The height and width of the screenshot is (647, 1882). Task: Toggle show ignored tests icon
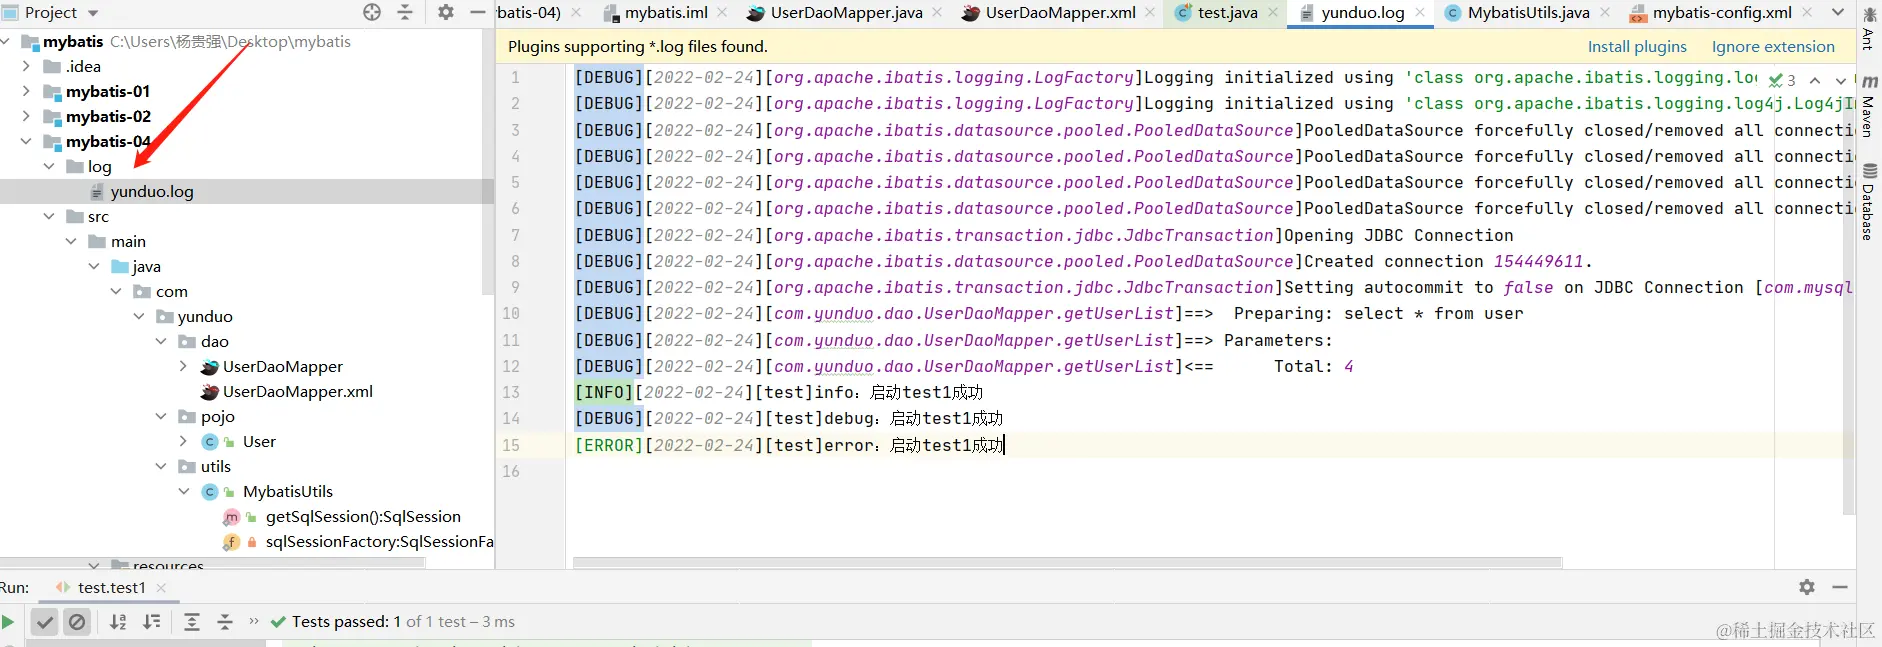click(x=77, y=622)
